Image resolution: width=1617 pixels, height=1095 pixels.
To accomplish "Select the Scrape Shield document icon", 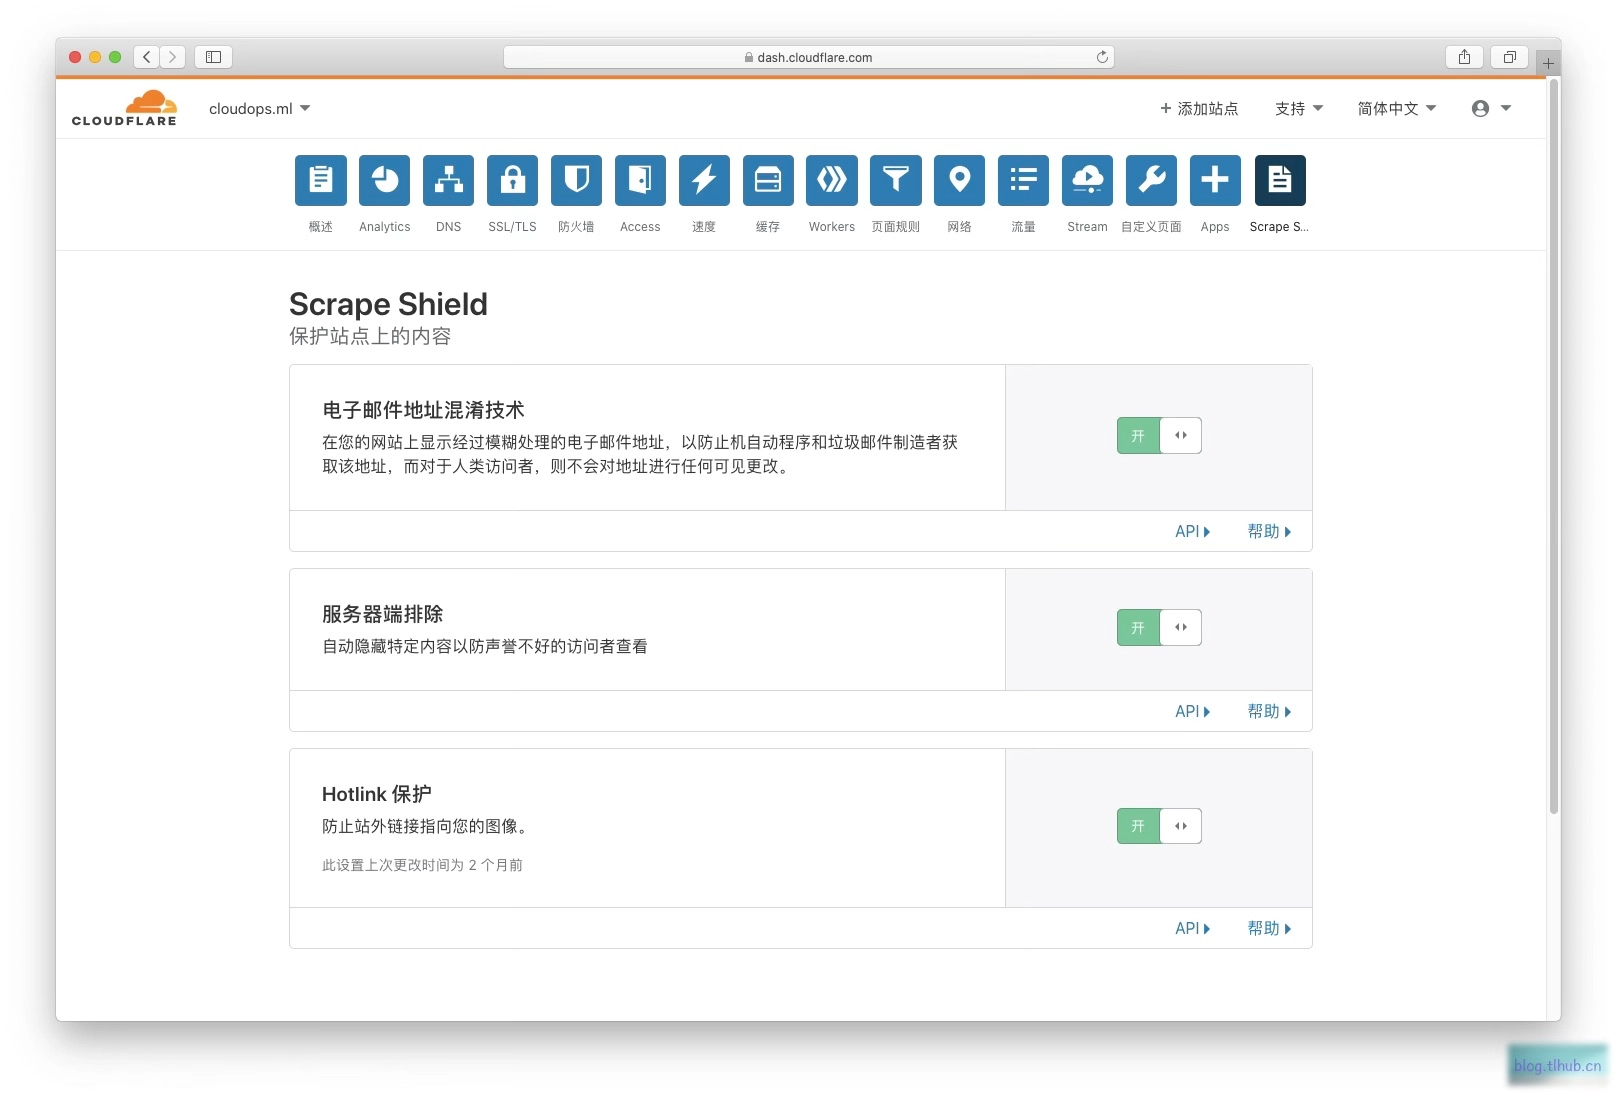I will click(x=1280, y=180).
